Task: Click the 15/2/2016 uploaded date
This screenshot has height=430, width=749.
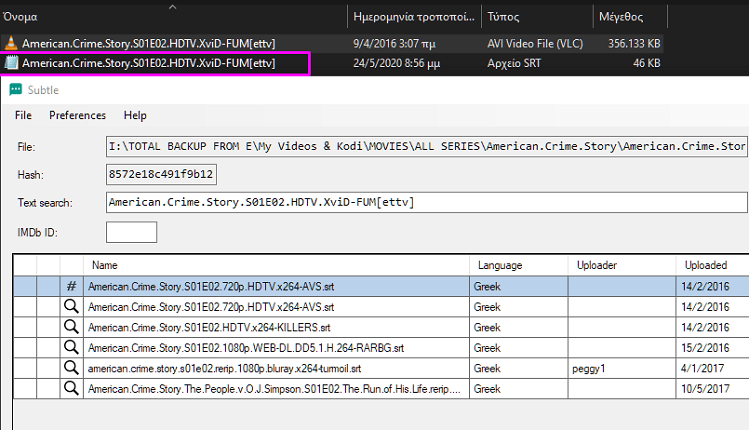Action: pos(705,348)
